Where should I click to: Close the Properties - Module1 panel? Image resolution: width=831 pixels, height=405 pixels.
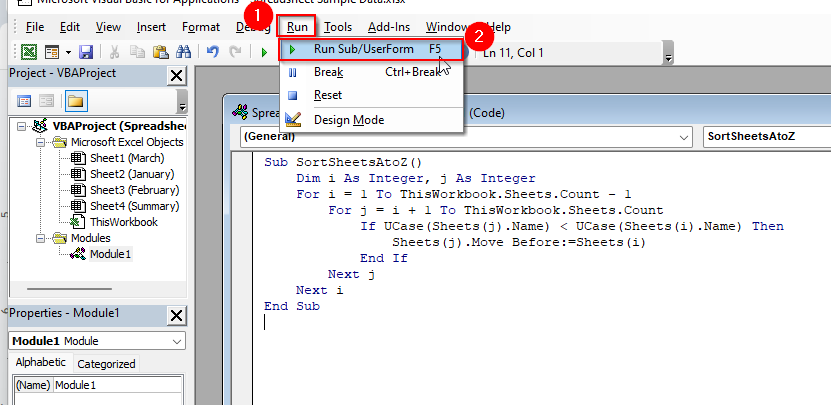pos(176,316)
